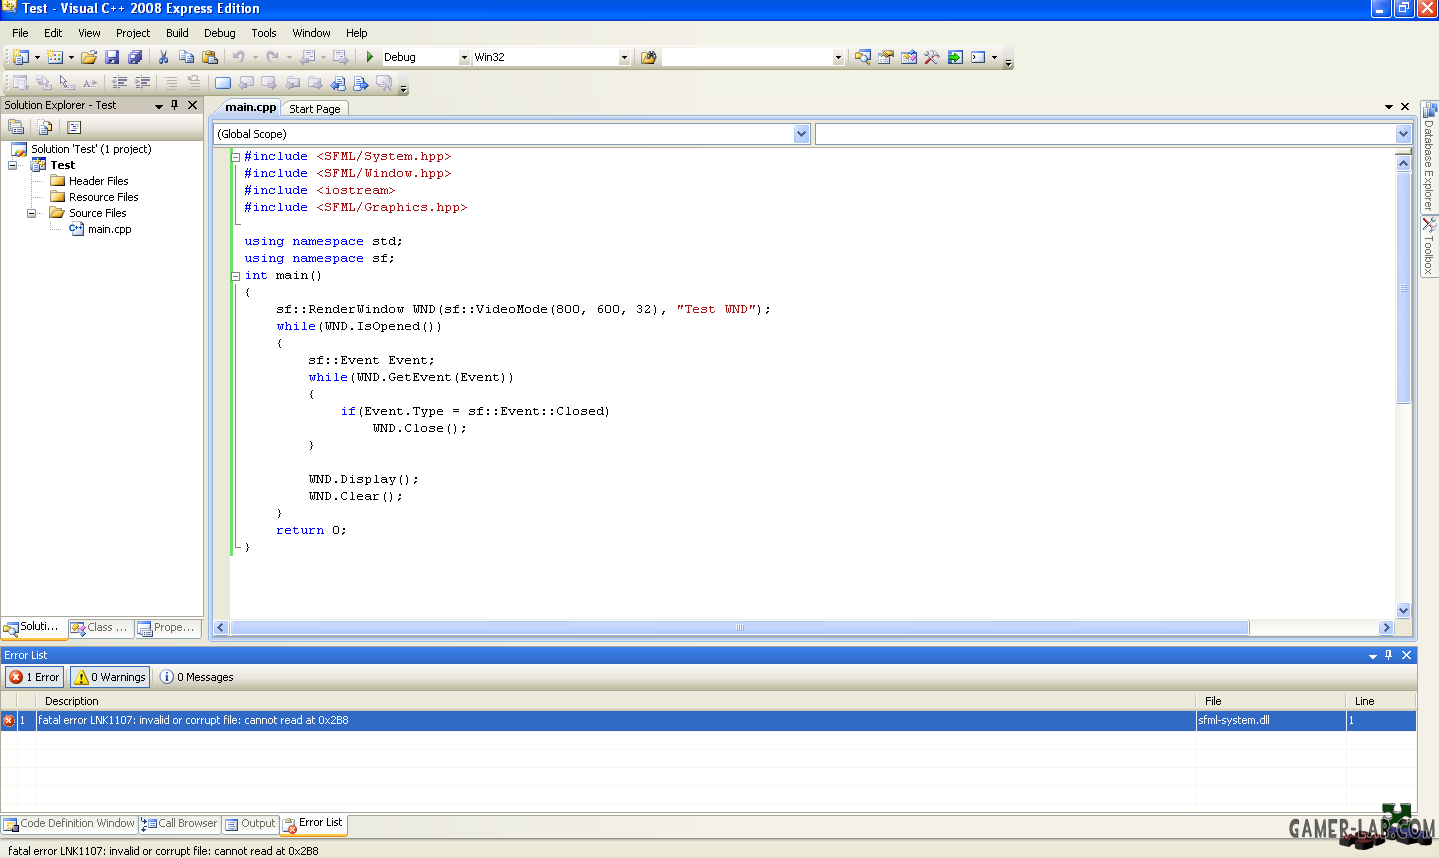Save main.cpp with the floppy disk icon
The width and height of the screenshot is (1439, 858).
tap(112, 57)
